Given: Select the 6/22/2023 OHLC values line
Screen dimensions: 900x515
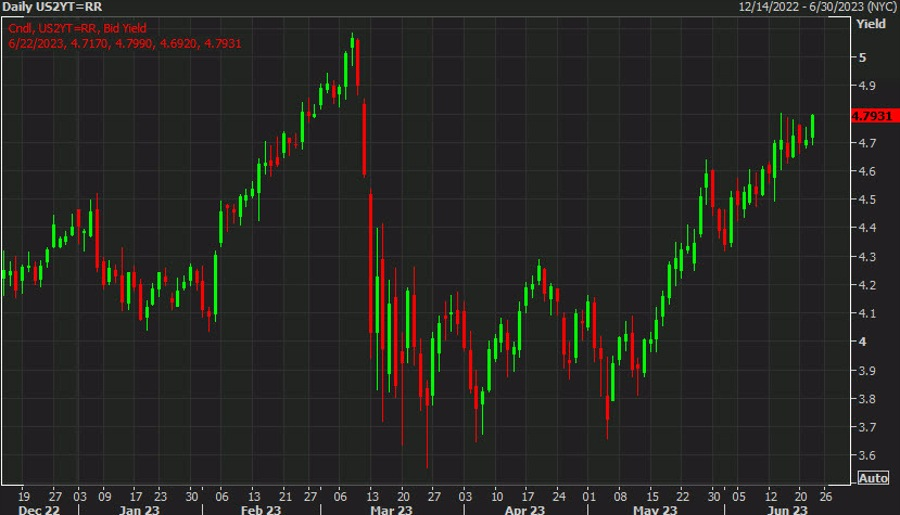Looking at the screenshot, I should click(x=125, y=43).
